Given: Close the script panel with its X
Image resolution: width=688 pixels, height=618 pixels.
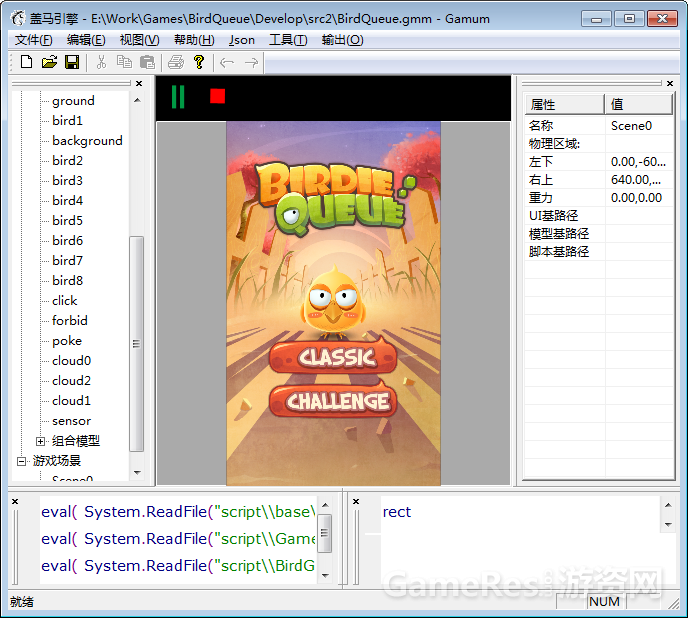Looking at the screenshot, I should [x=15, y=501].
